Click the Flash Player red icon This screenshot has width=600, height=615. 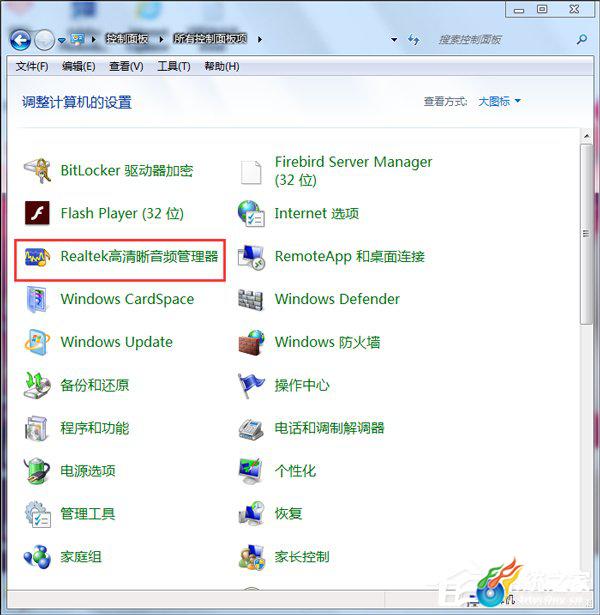(37, 213)
